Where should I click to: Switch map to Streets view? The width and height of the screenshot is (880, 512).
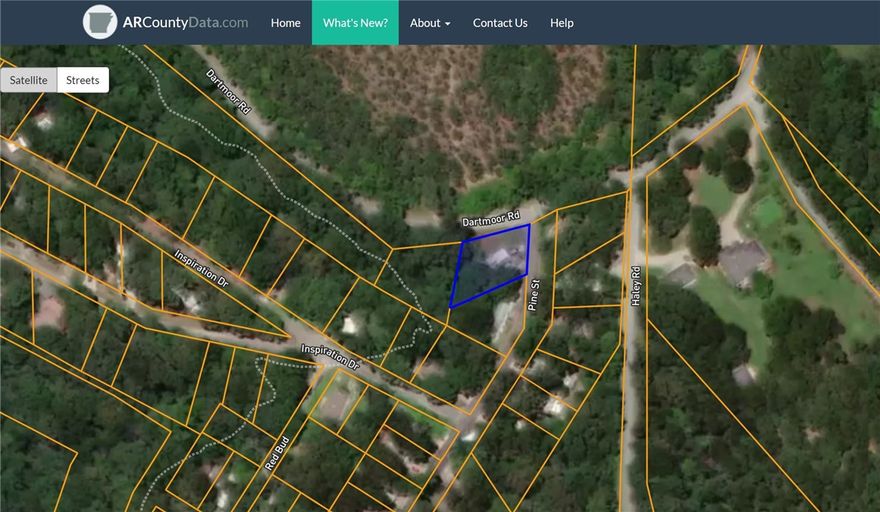[x=83, y=80]
